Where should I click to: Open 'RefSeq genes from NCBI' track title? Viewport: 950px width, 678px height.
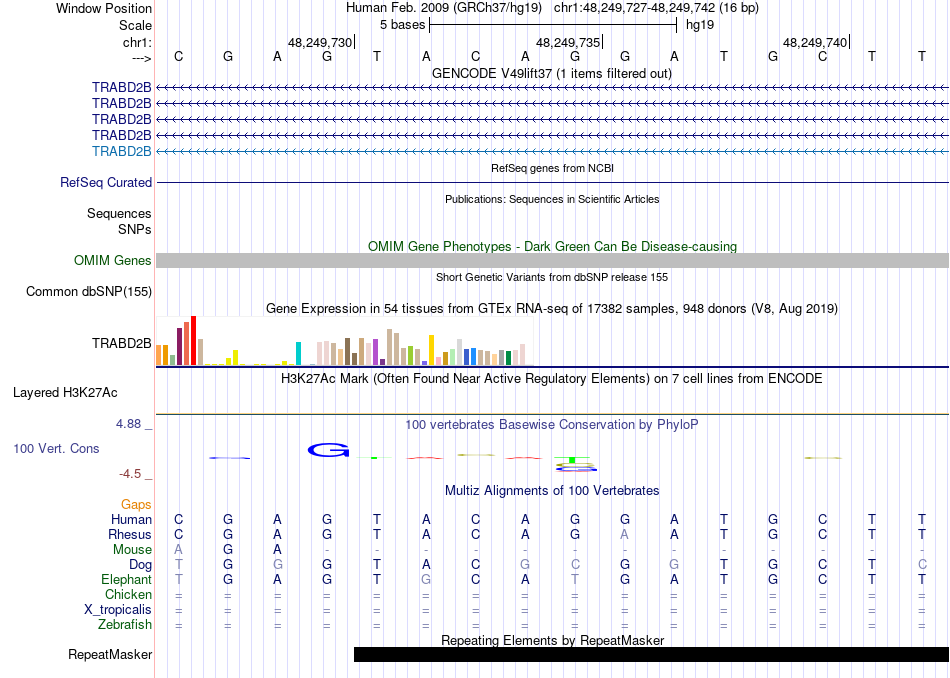tap(552, 168)
